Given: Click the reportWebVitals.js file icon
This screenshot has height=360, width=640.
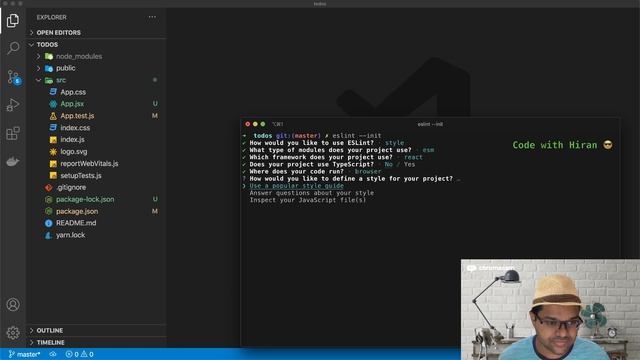Looking at the screenshot, I should coord(53,164).
